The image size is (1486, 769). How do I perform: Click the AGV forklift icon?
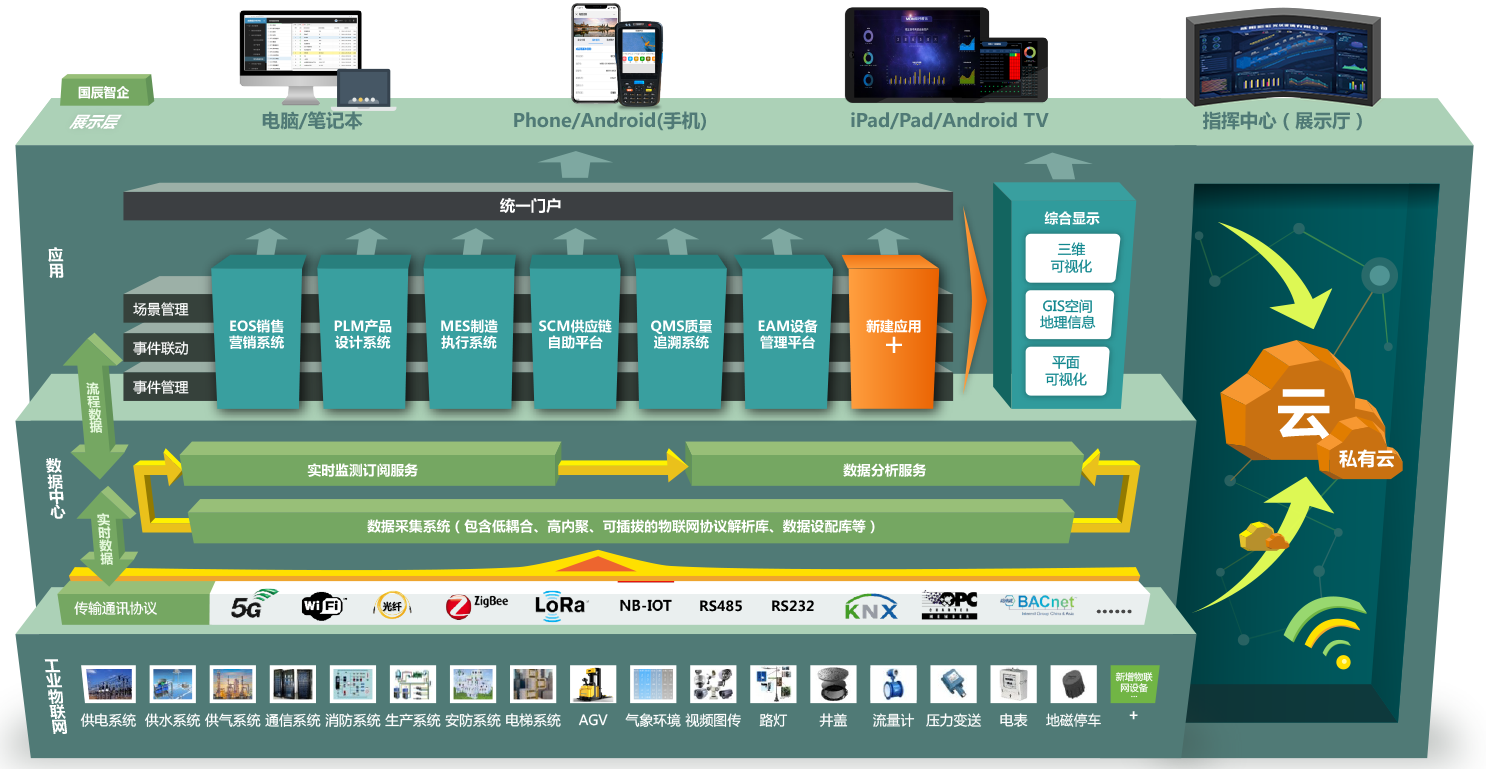(593, 685)
